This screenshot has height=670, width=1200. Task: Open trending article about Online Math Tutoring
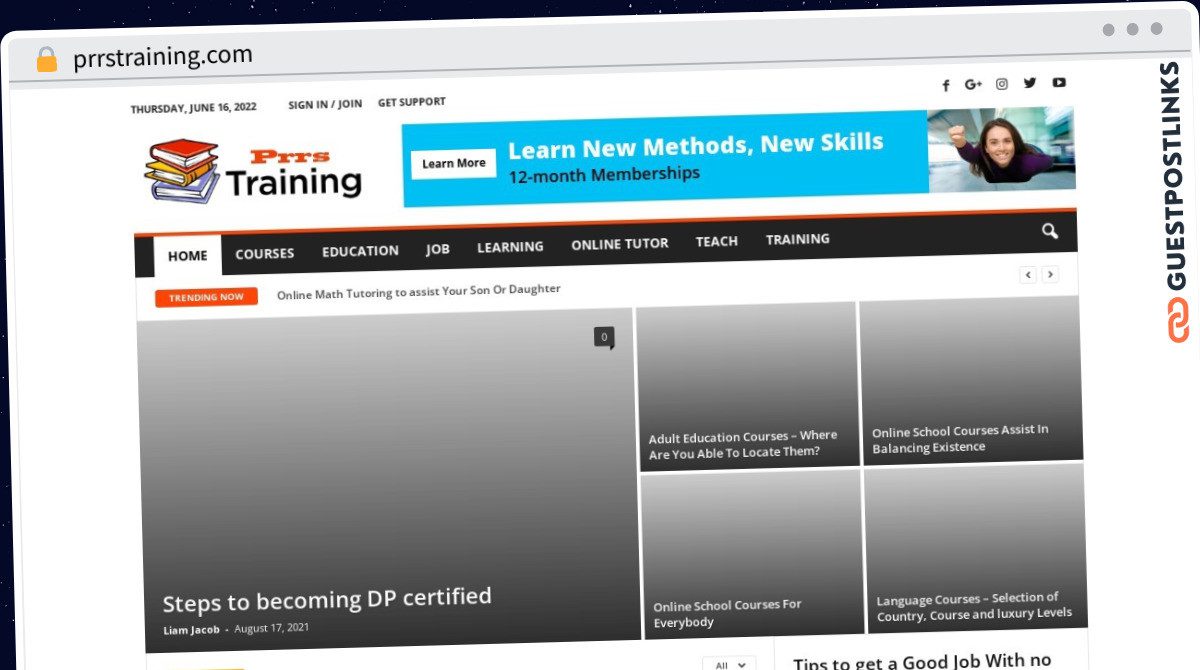tap(418, 290)
